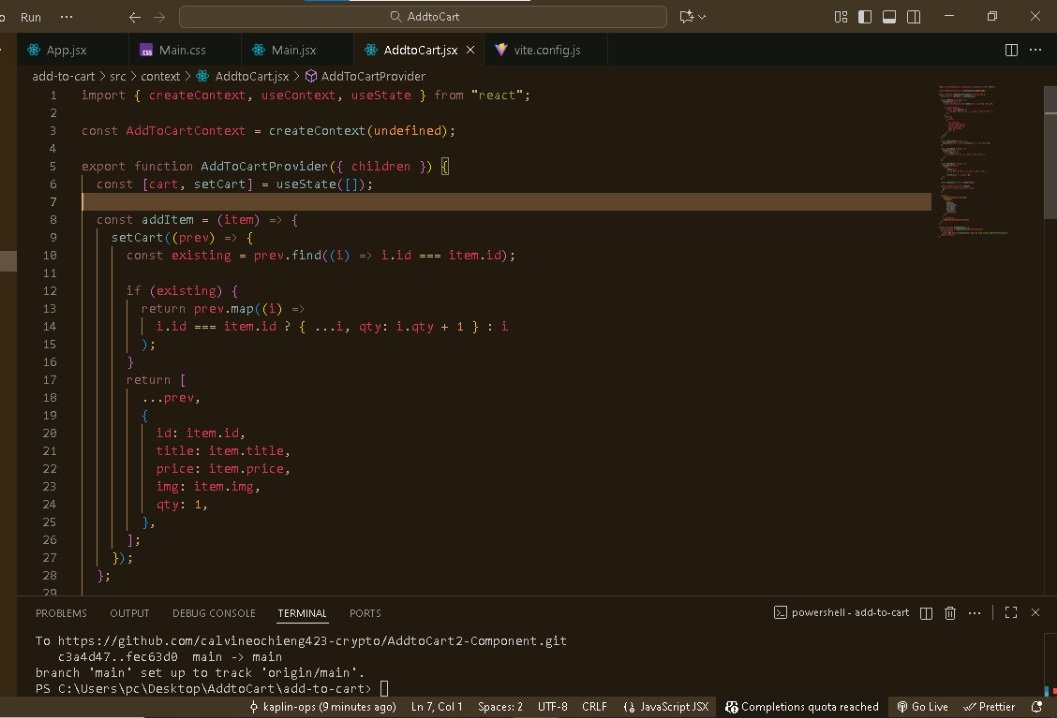This screenshot has height=718, width=1057.
Task: Click the add-to-cart breadcrumb
Action: pyautogui.click(x=63, y=76)
